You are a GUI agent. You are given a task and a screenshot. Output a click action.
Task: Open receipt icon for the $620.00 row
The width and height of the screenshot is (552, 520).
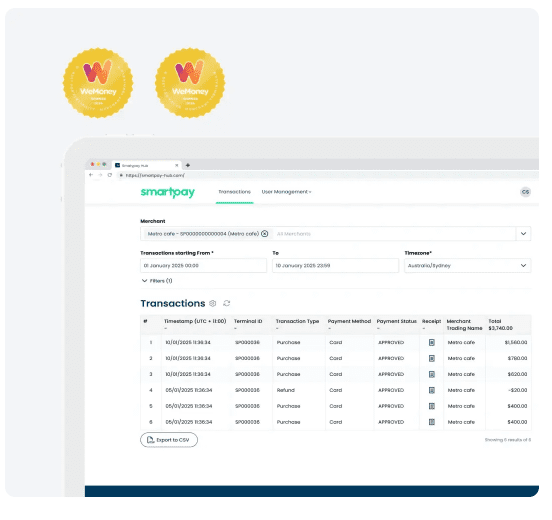click(x=432, y=374)
